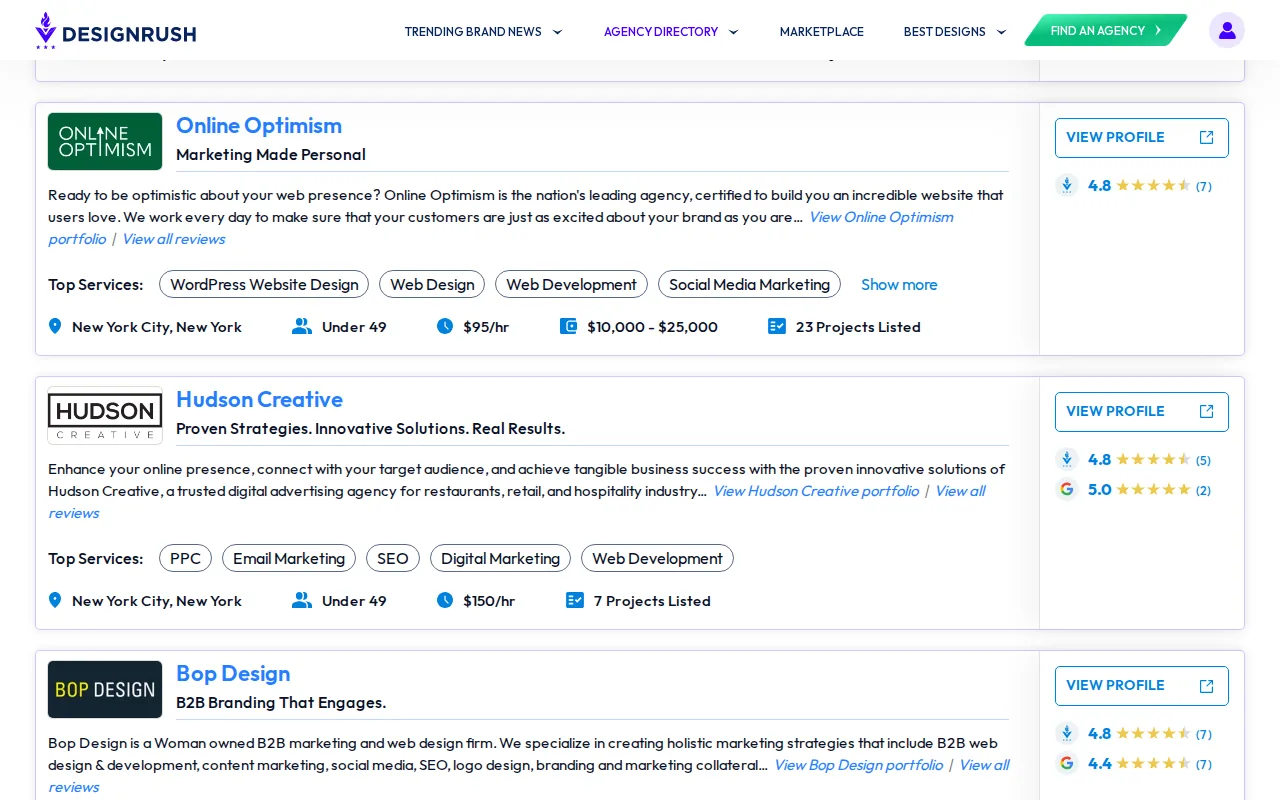Select SEO service tag
1280x800 pixels.
393,558
